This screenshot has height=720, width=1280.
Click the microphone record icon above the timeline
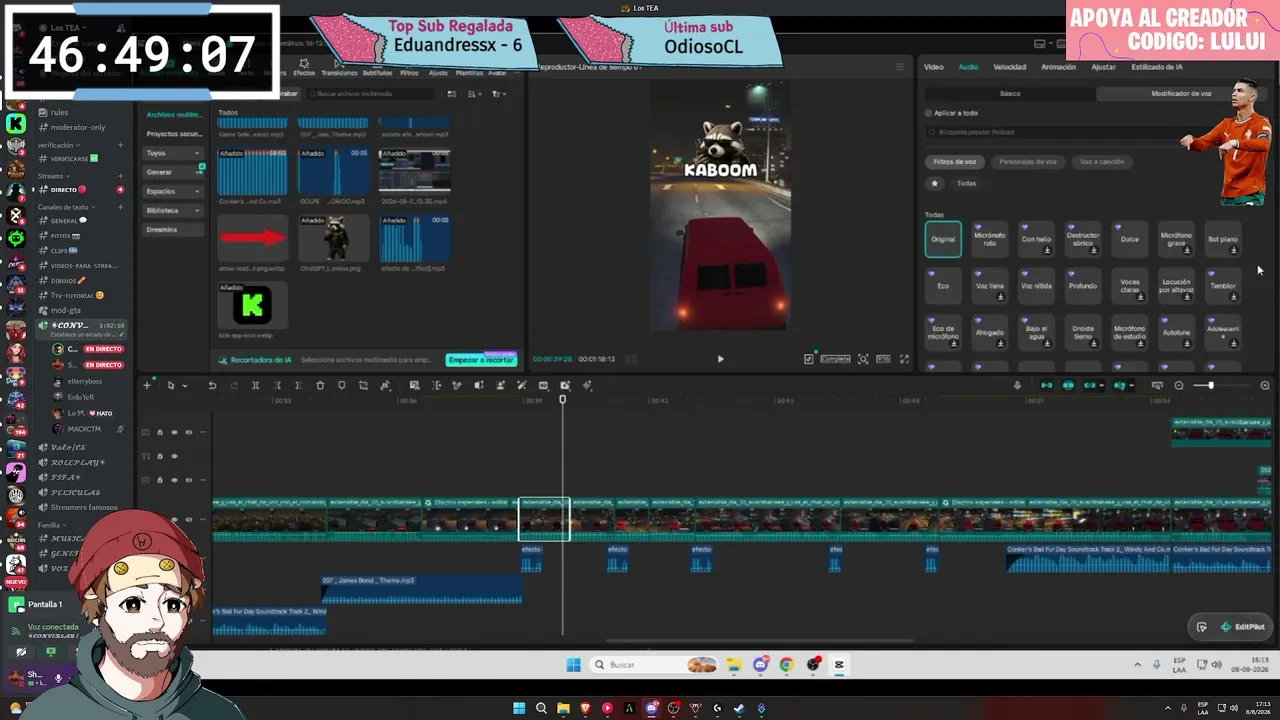point(1017,386)
